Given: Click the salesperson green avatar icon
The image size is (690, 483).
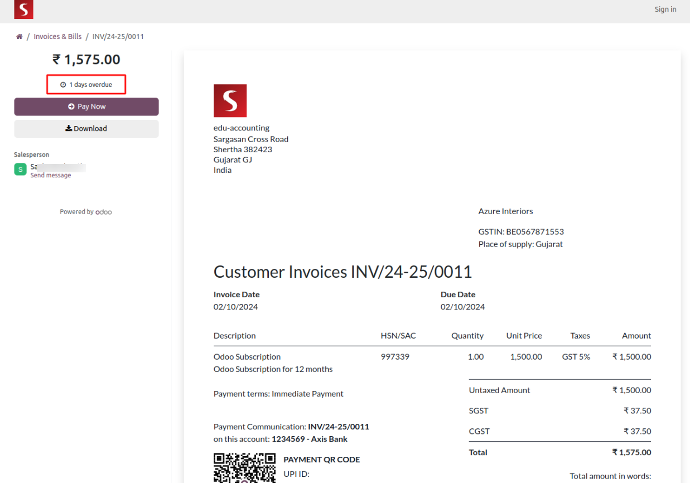Looking at the screenshot, I should tap(20, 169).
